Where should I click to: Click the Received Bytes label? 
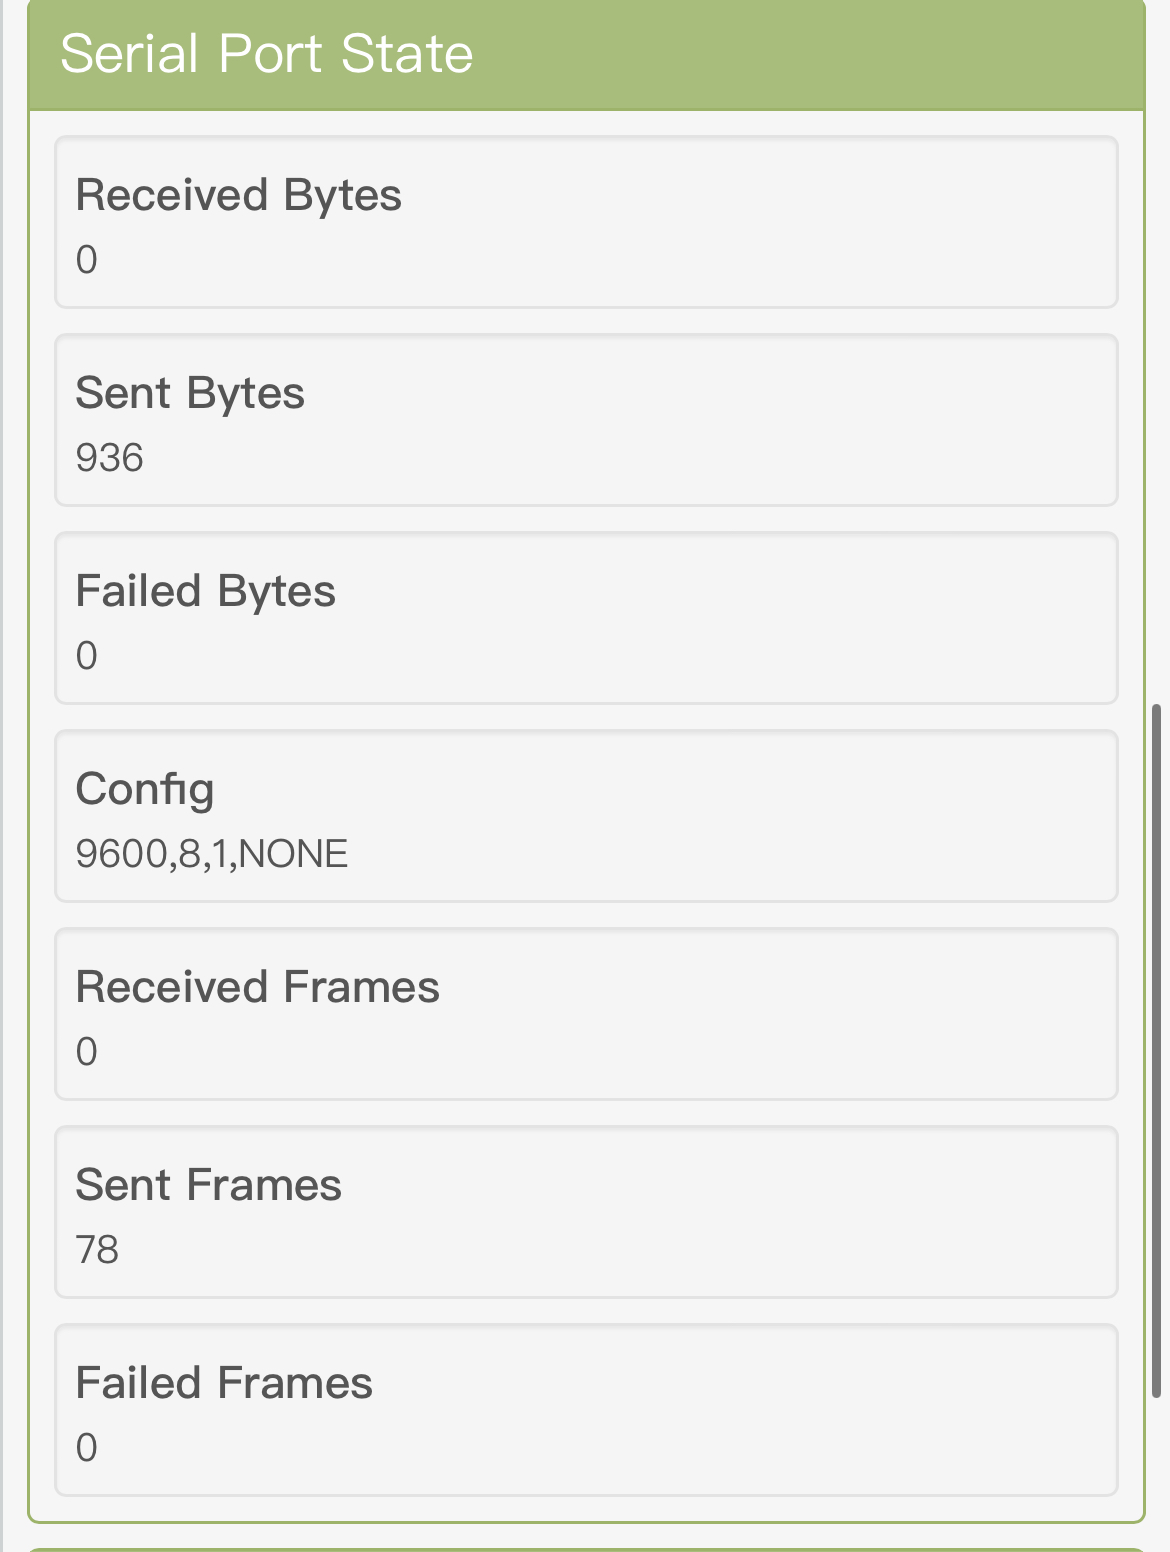(x=239, y=195)
